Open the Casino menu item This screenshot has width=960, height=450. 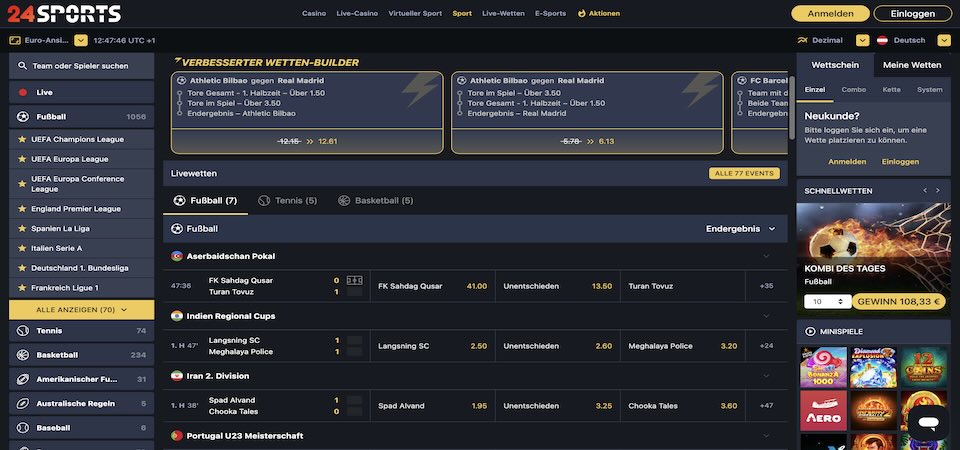(314, 13)
